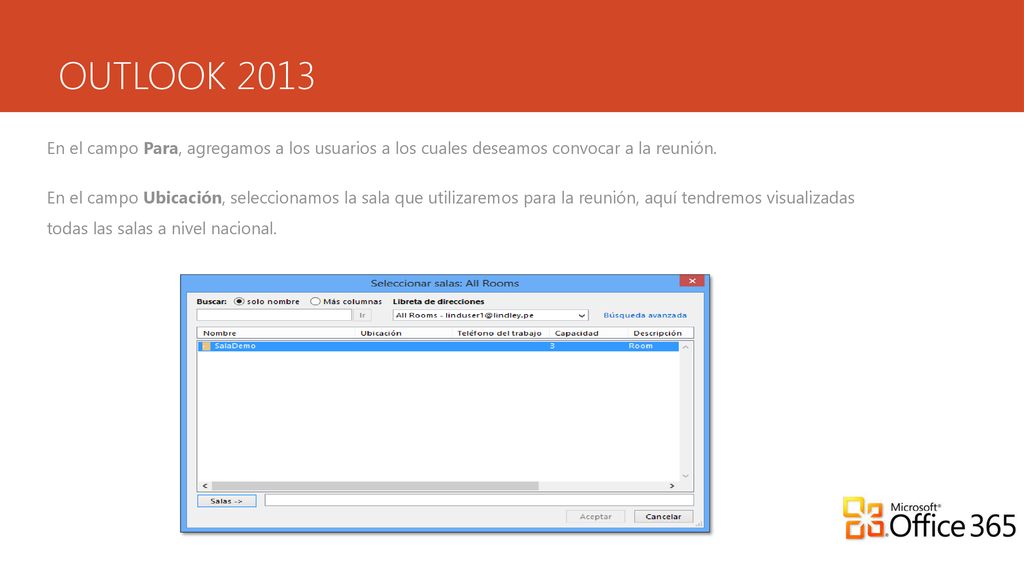This screenshot has height=576, width=1024.
Task: Click the search text field under Buscar
Action: coord(274,315)
